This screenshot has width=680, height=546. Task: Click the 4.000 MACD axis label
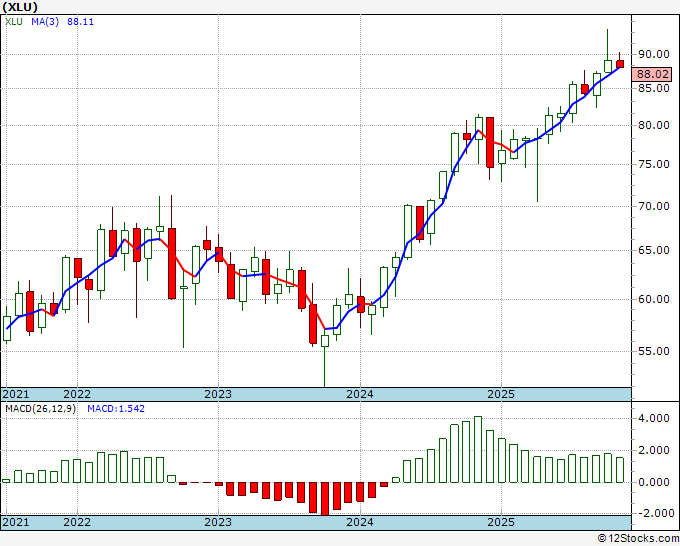[x=654, y=418]
